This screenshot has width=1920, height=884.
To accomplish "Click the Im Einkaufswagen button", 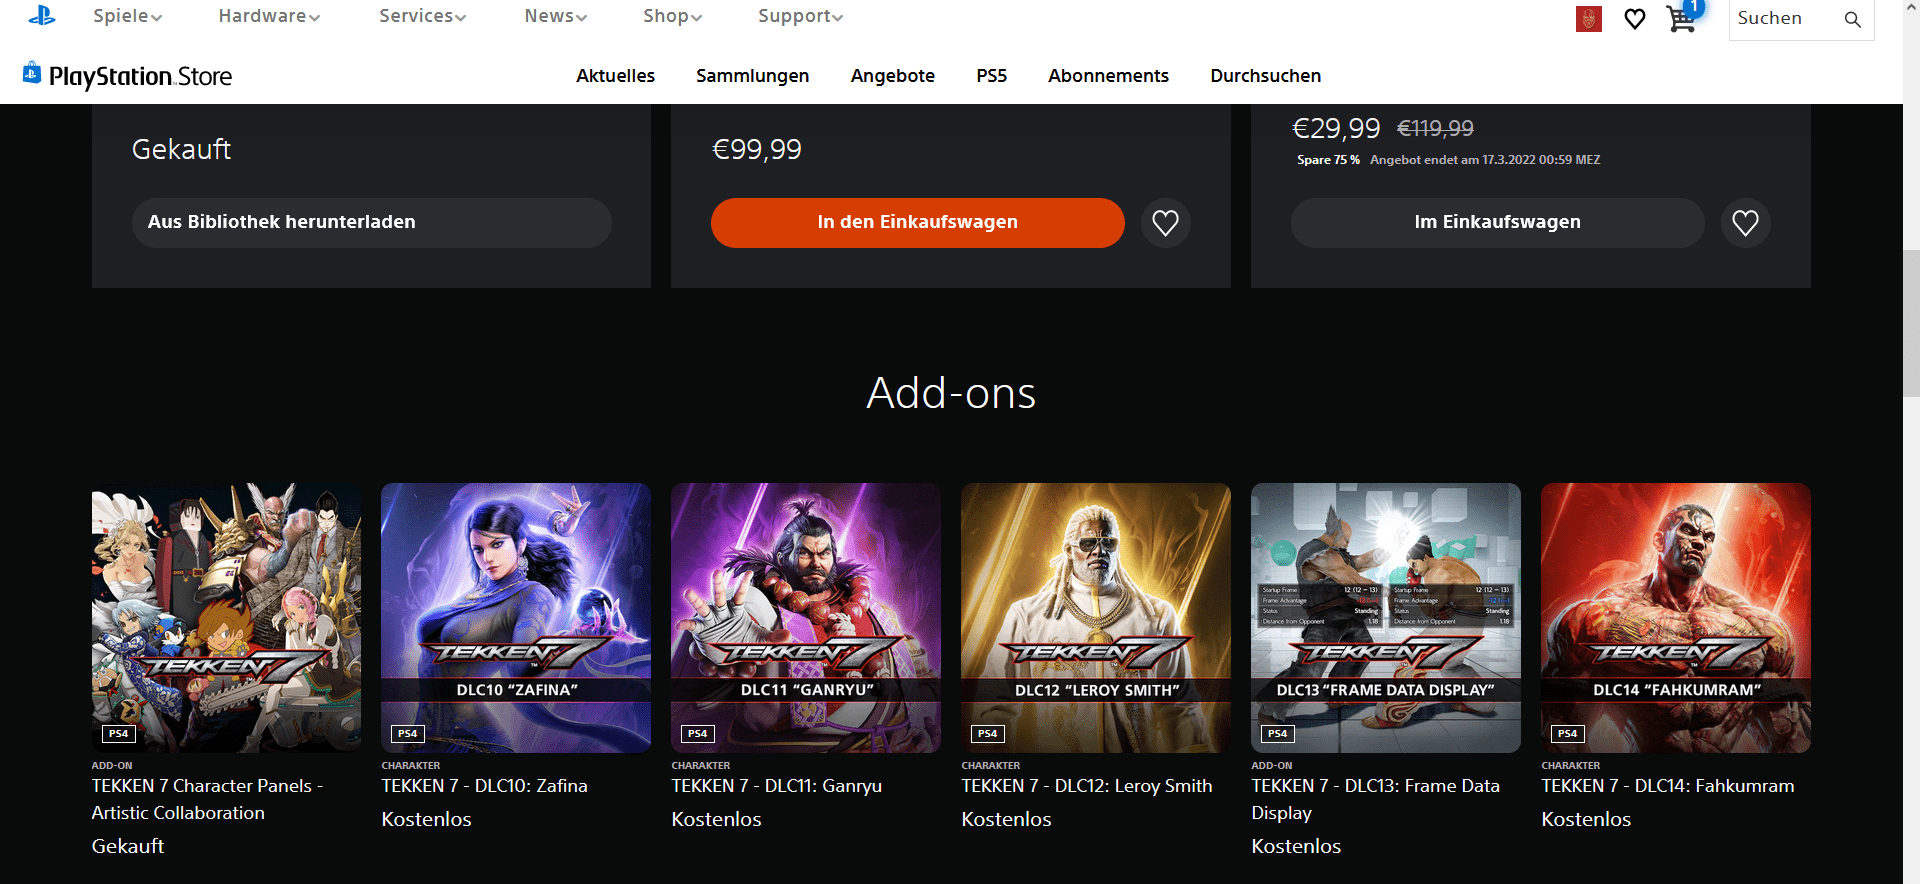I will pyautogui.click(x=1497, y=223).
